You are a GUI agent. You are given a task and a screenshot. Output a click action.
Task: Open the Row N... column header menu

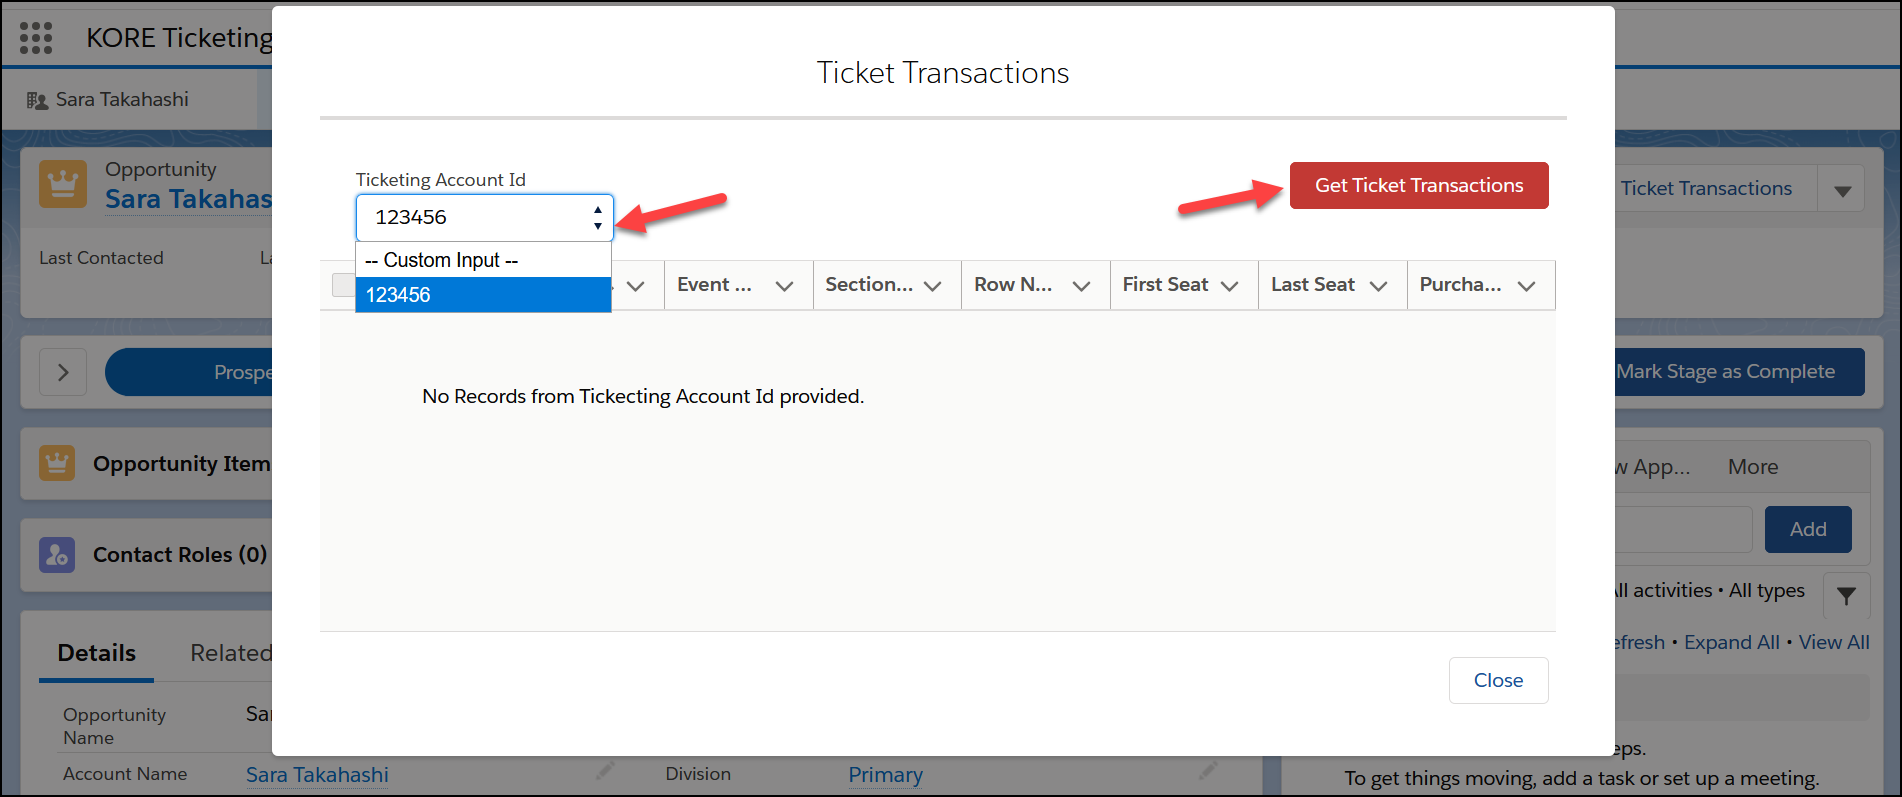1081,286
